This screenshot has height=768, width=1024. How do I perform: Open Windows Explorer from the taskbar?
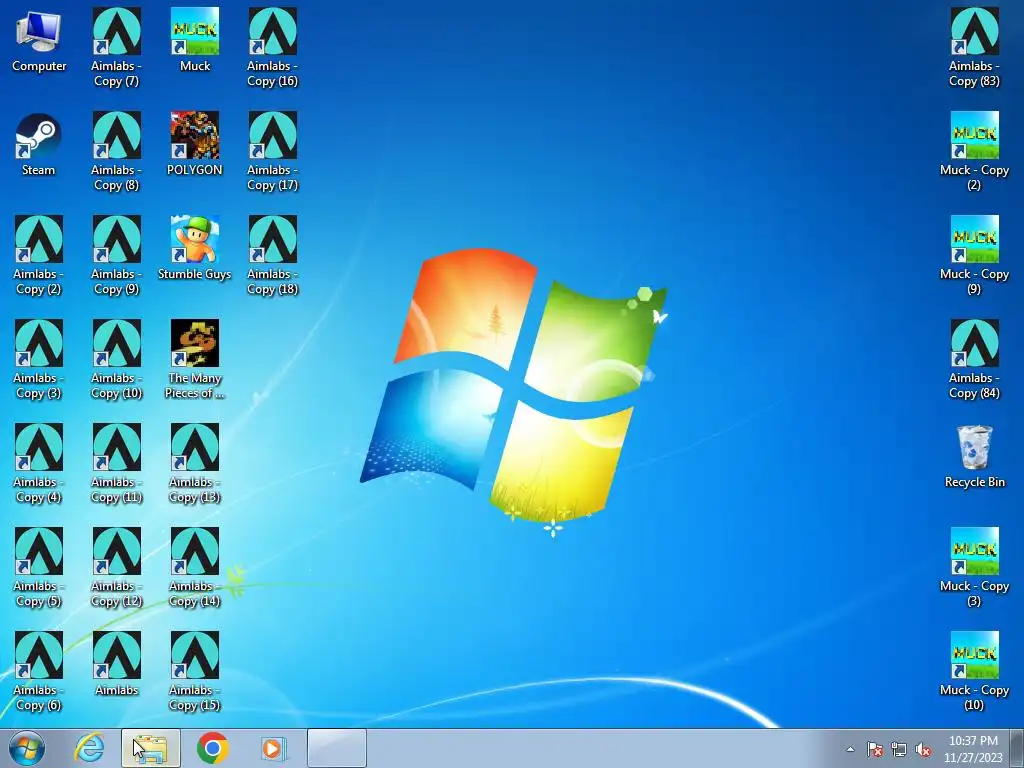click(150, 748)
